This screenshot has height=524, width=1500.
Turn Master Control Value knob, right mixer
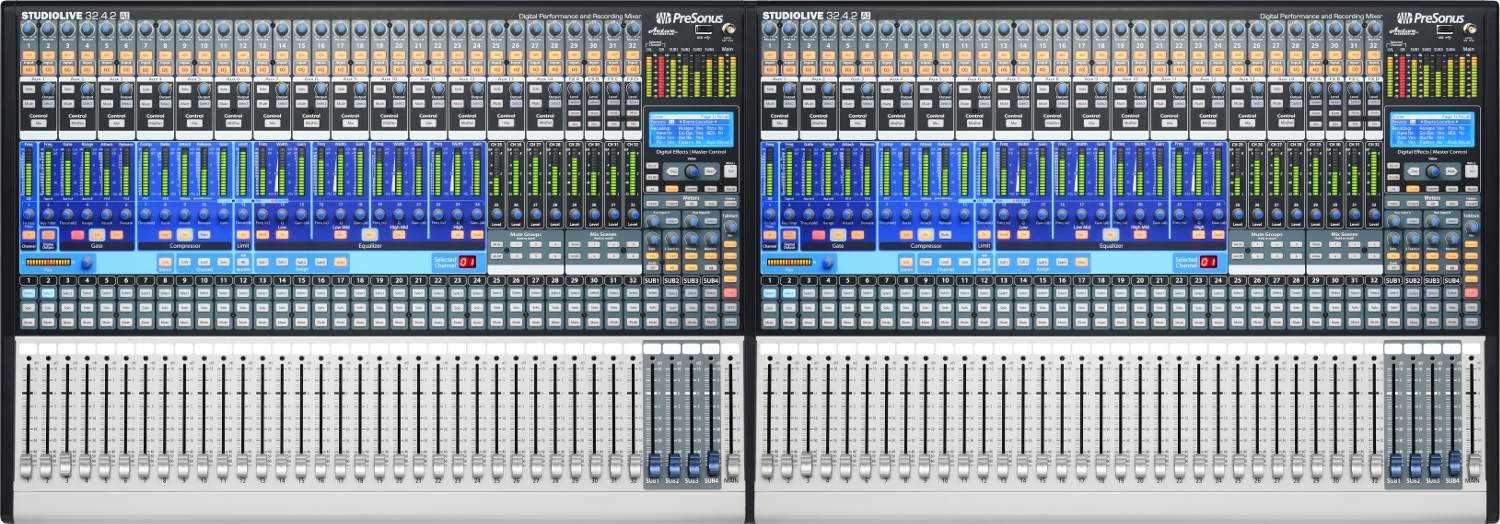pyautogui.click(x=1433, y=171)
